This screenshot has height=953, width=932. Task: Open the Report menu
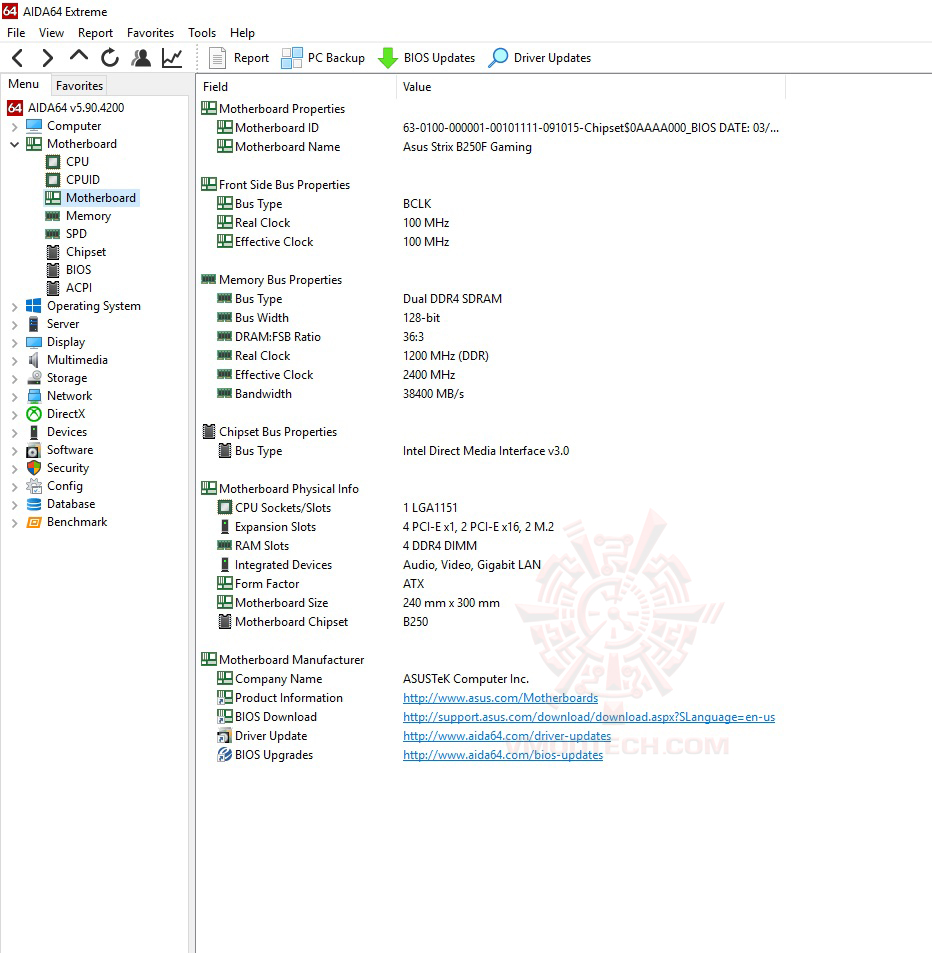[x=95, y=33]
